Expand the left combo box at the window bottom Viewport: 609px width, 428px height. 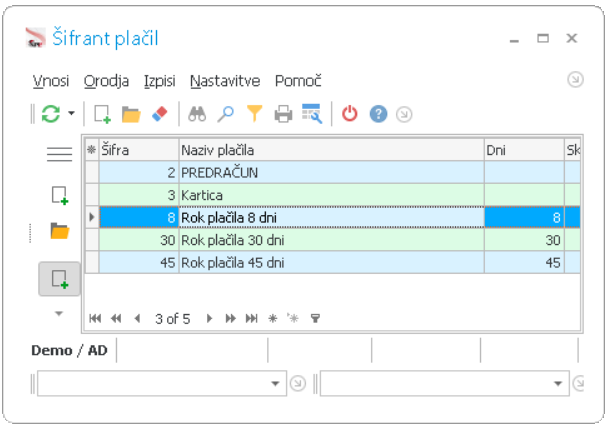[275, 384]
